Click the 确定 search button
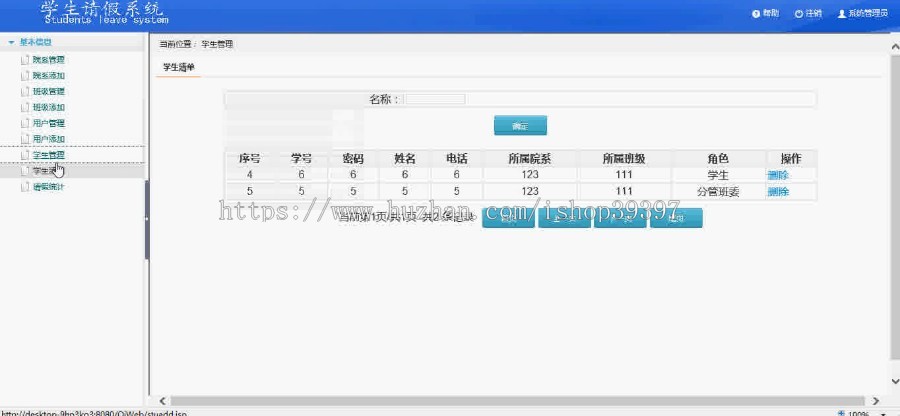Viewport: 900px width, 416px height. (x=520, y=126)
